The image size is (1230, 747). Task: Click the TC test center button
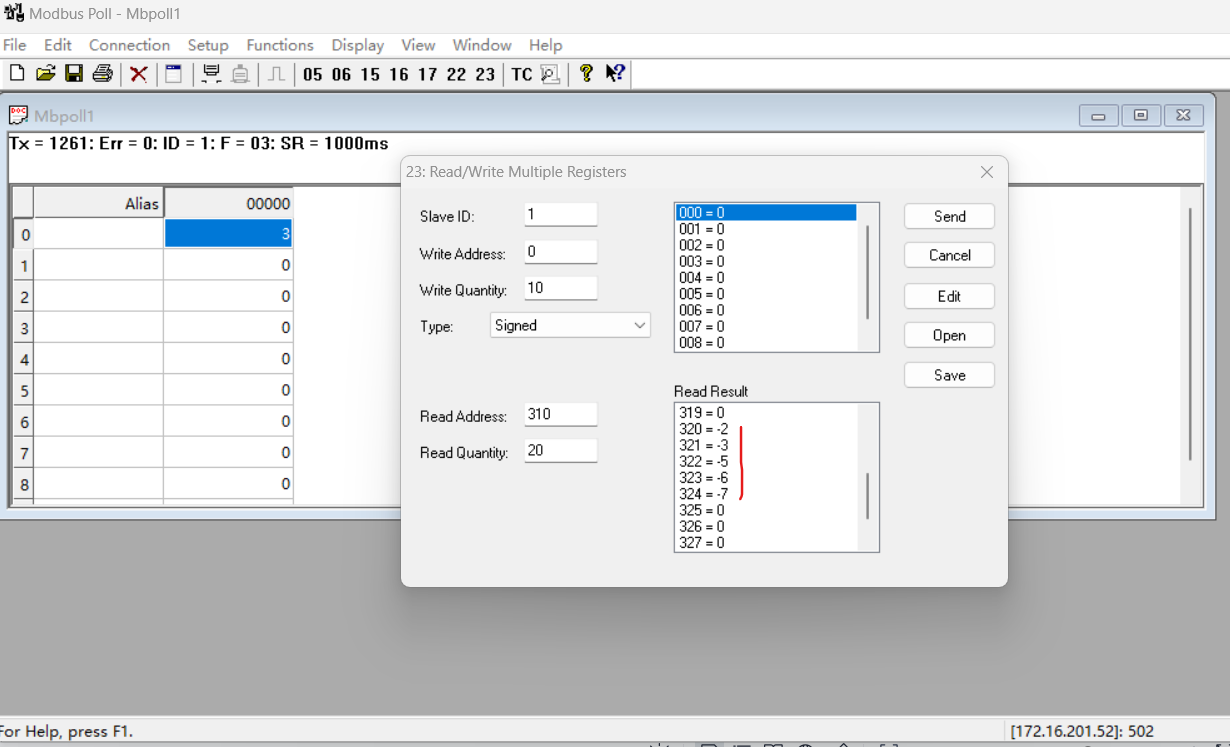point(522,74)
